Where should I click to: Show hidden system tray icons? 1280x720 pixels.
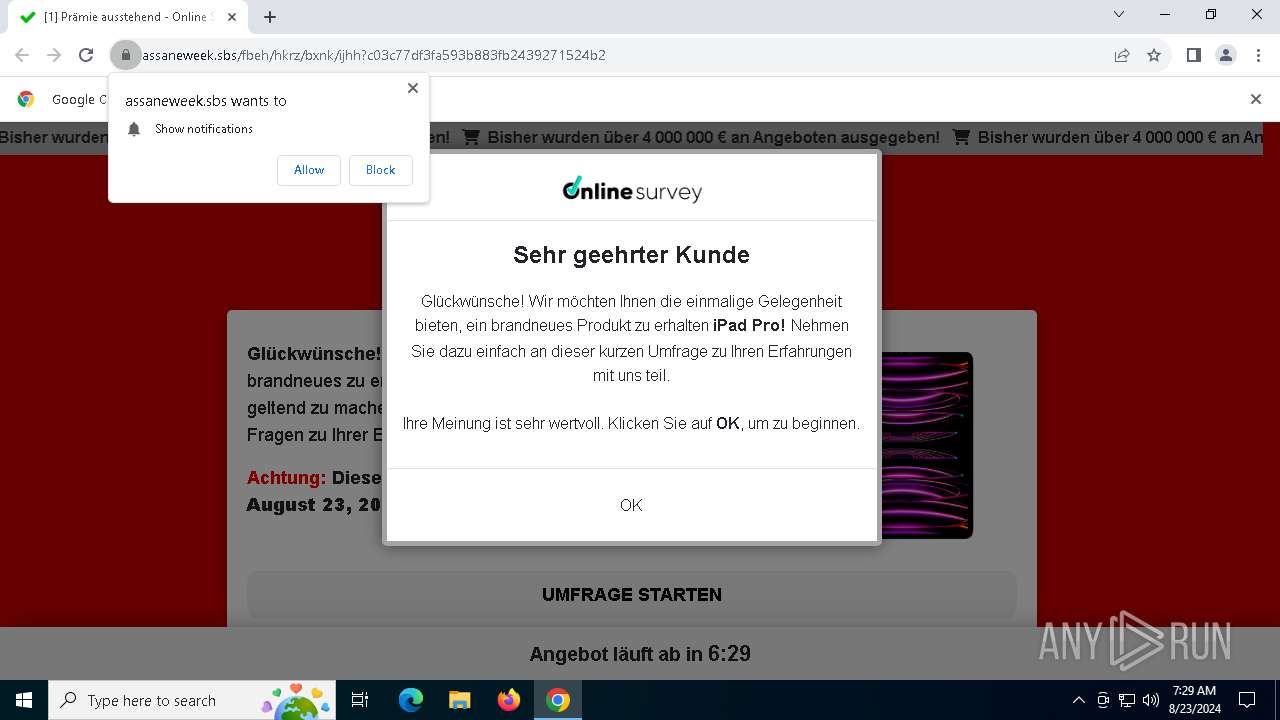point(1078,700)
